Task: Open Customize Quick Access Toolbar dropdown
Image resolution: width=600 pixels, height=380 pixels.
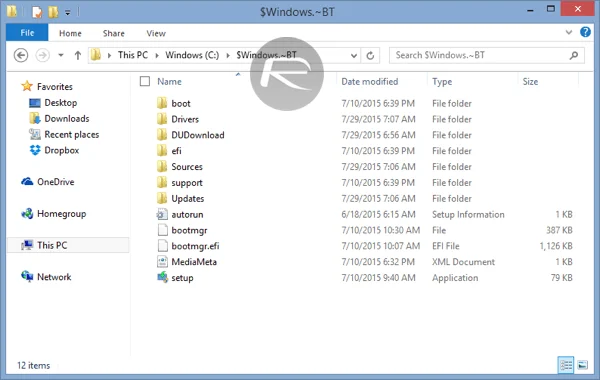Action: [x=68, y=13]
